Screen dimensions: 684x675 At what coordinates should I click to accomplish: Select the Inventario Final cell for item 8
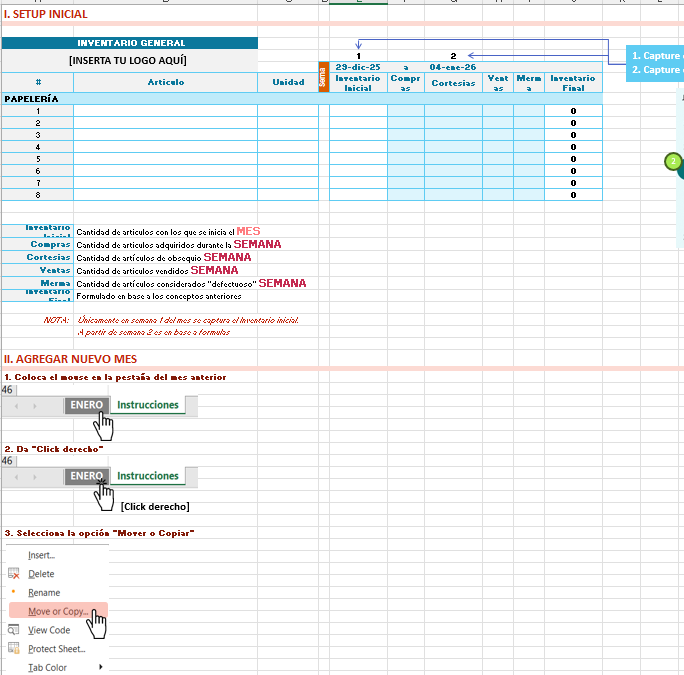(x=573, y=195)
